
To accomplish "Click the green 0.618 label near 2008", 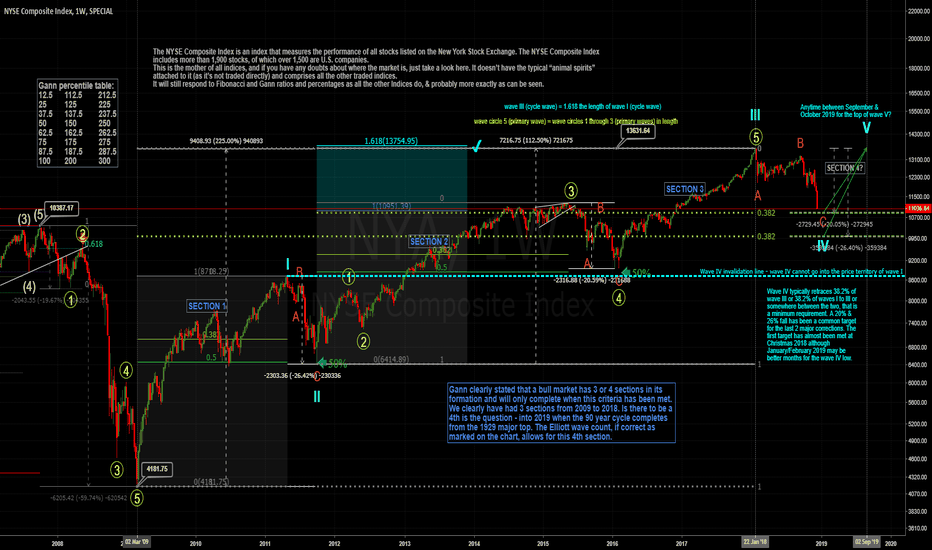I will [93, 244].
